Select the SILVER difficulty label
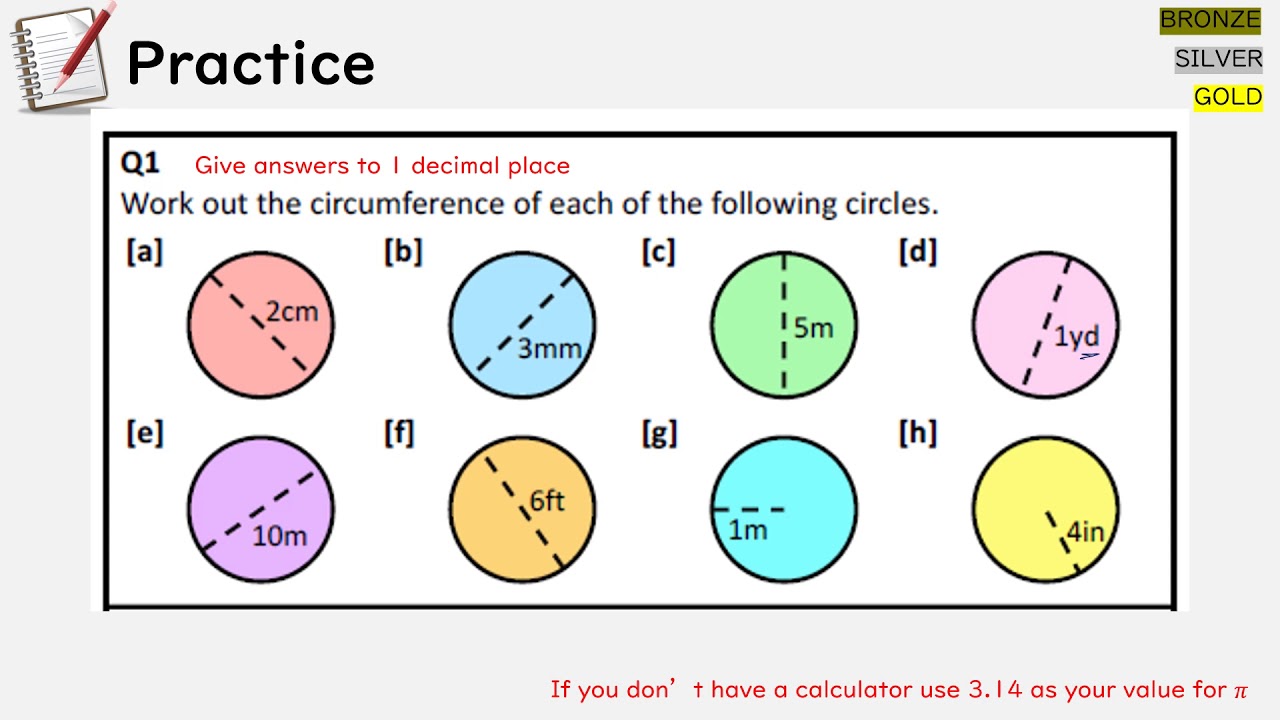This screenshot has width=1280, height=720. (1218, 59)
